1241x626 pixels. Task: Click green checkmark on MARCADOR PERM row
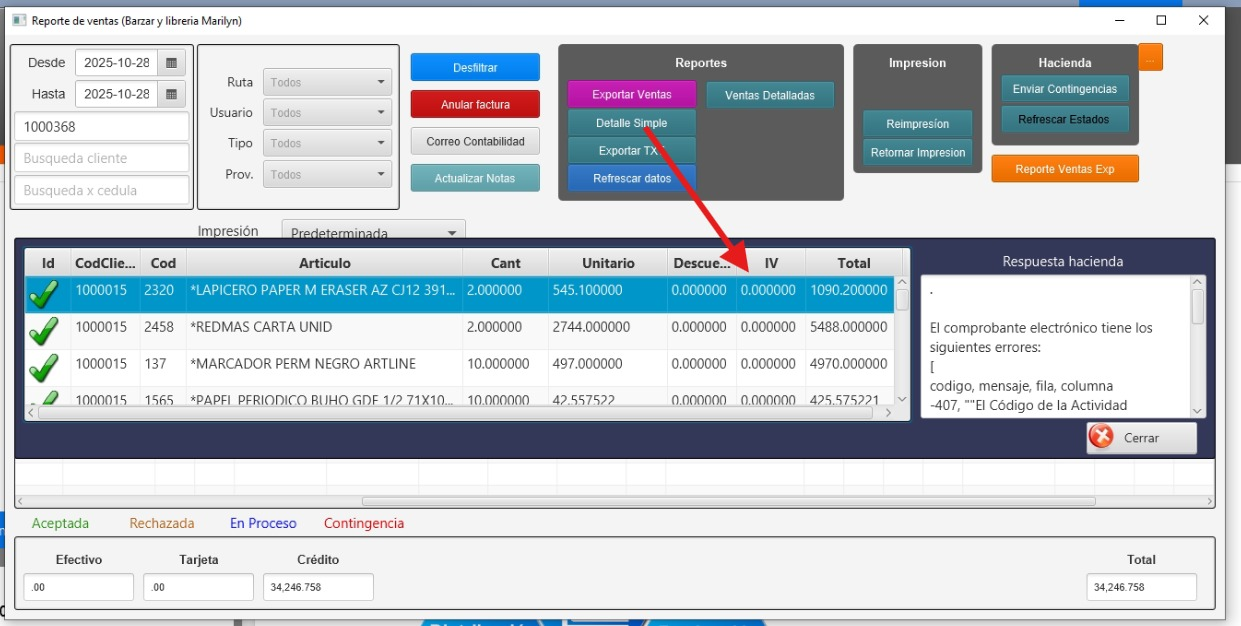[x=44, y=367]
